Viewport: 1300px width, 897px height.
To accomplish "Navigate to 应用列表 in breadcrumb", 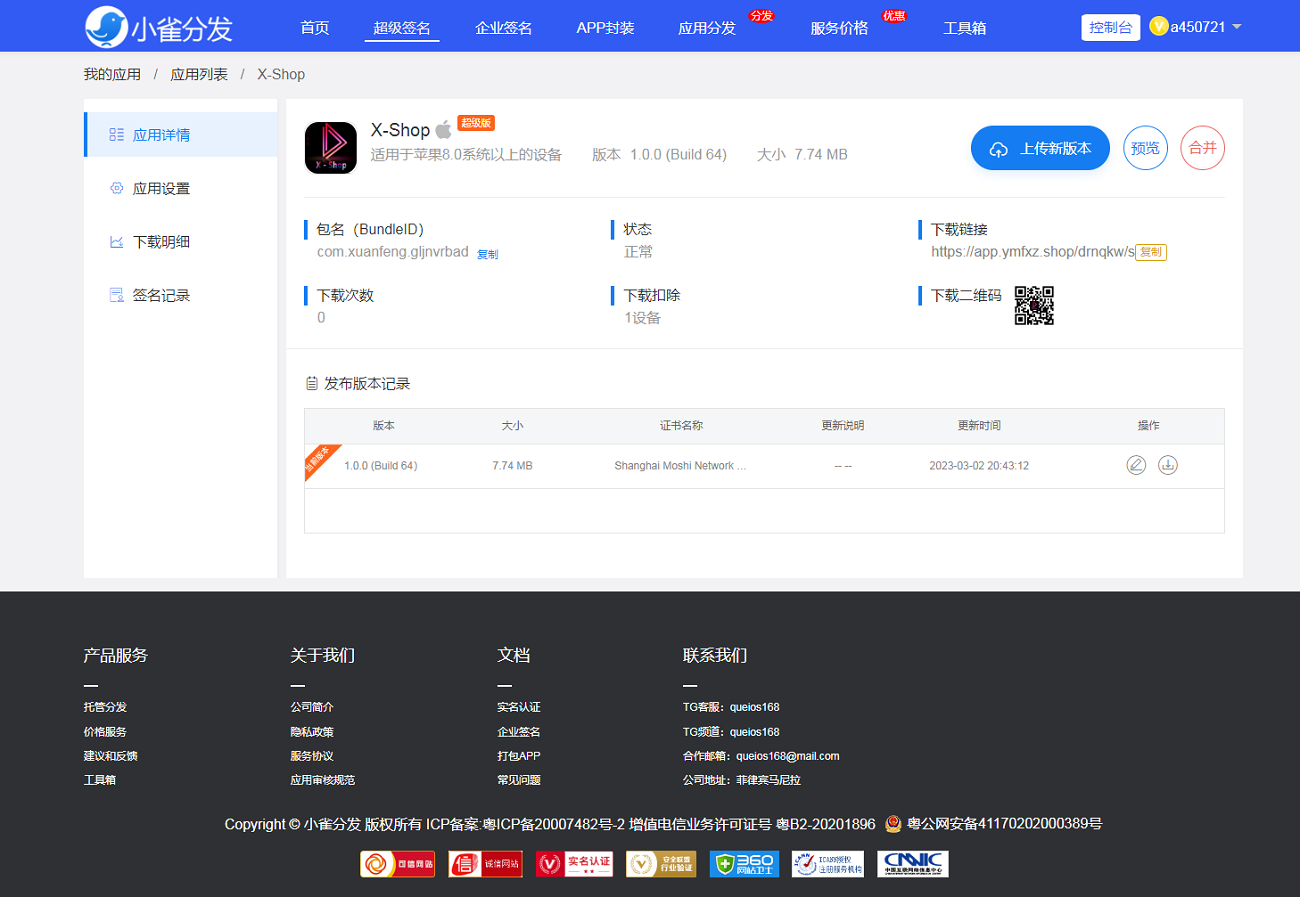I will coord(199,74).
